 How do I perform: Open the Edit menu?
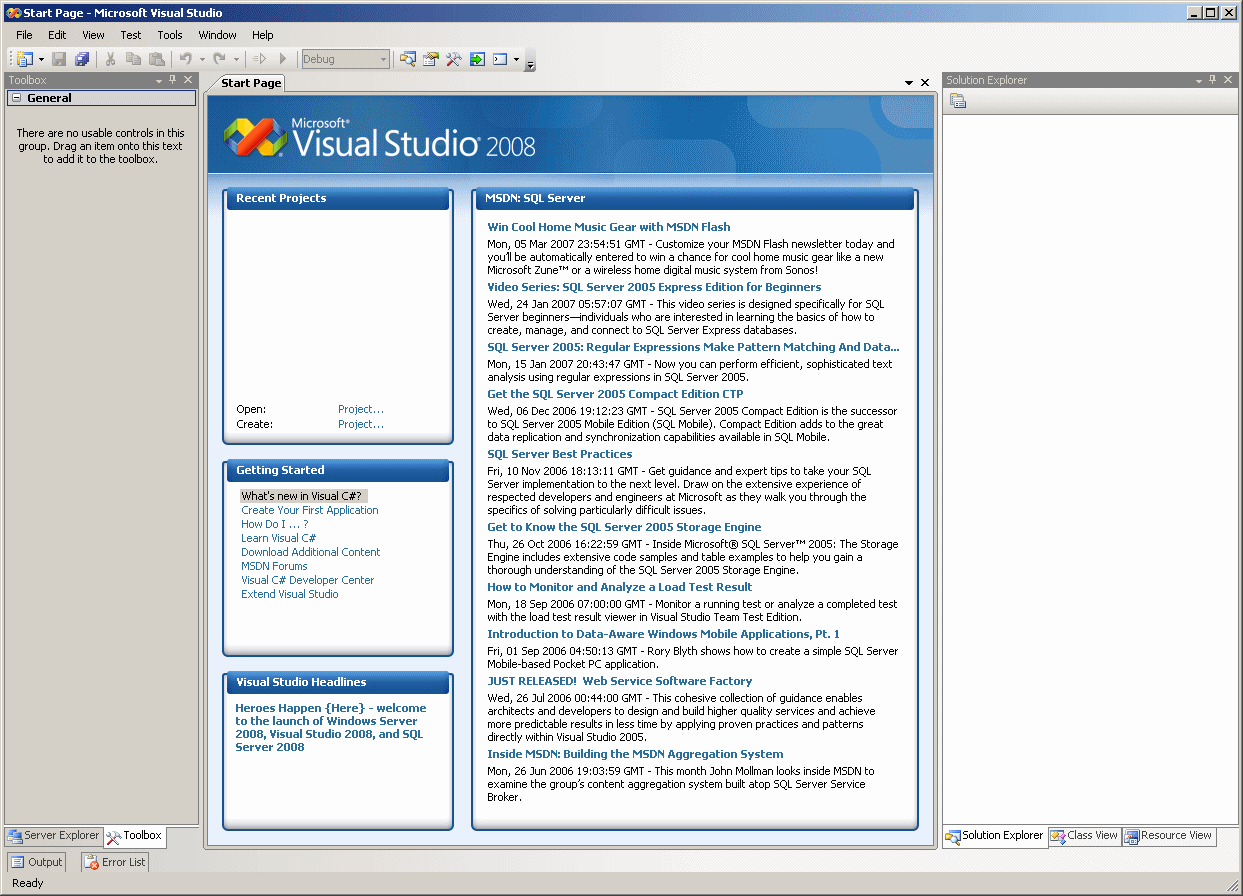click(57, 35)
